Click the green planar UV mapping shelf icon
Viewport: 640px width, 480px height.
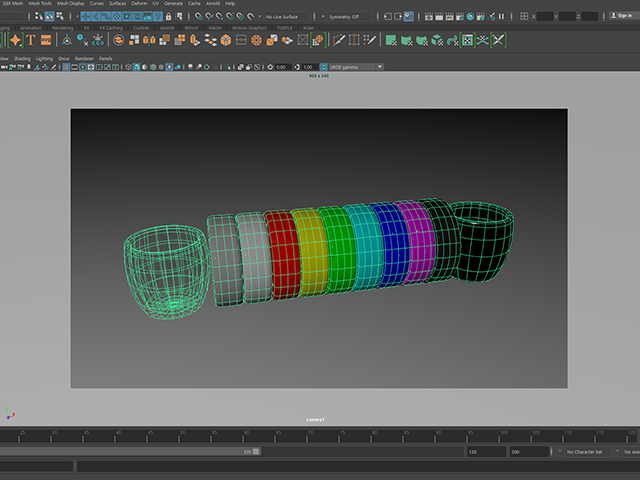(391, 40)
